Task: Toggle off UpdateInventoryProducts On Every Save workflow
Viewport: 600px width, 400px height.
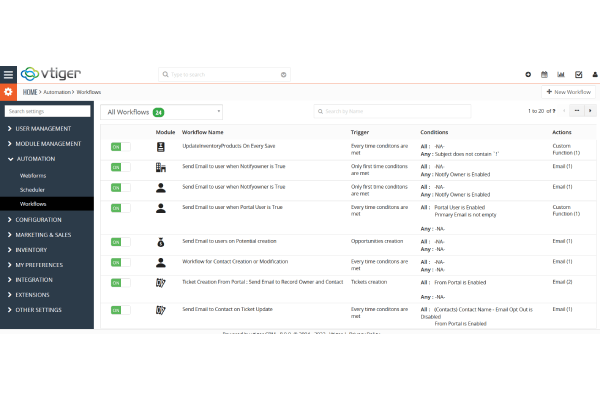Action: point(121,147)
